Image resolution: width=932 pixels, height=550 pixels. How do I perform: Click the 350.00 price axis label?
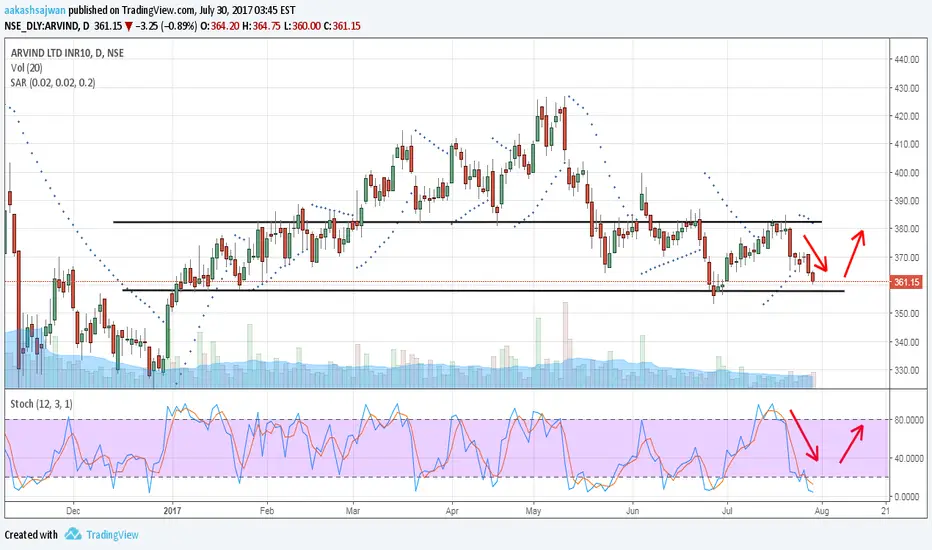pos(907,313)
